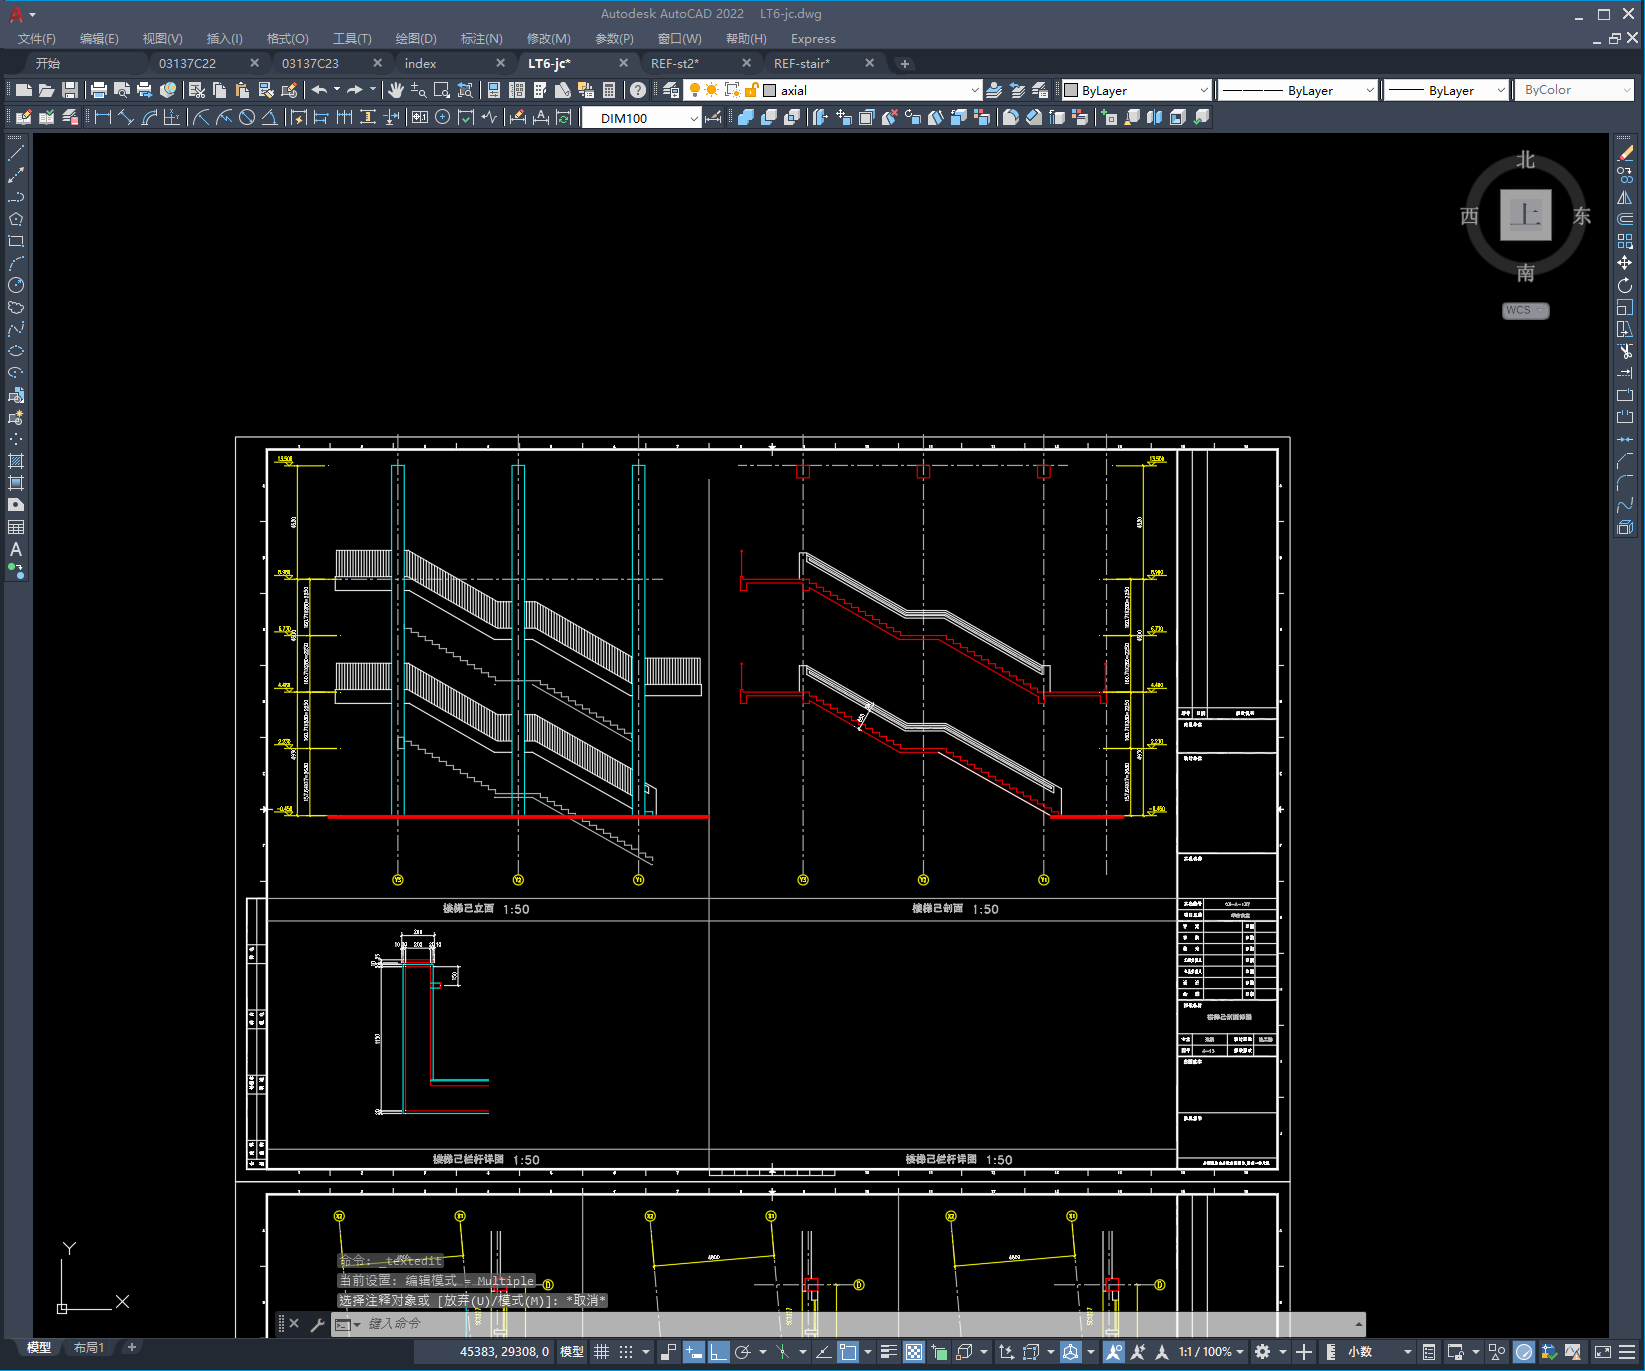Select the Line draw tool

16,154
